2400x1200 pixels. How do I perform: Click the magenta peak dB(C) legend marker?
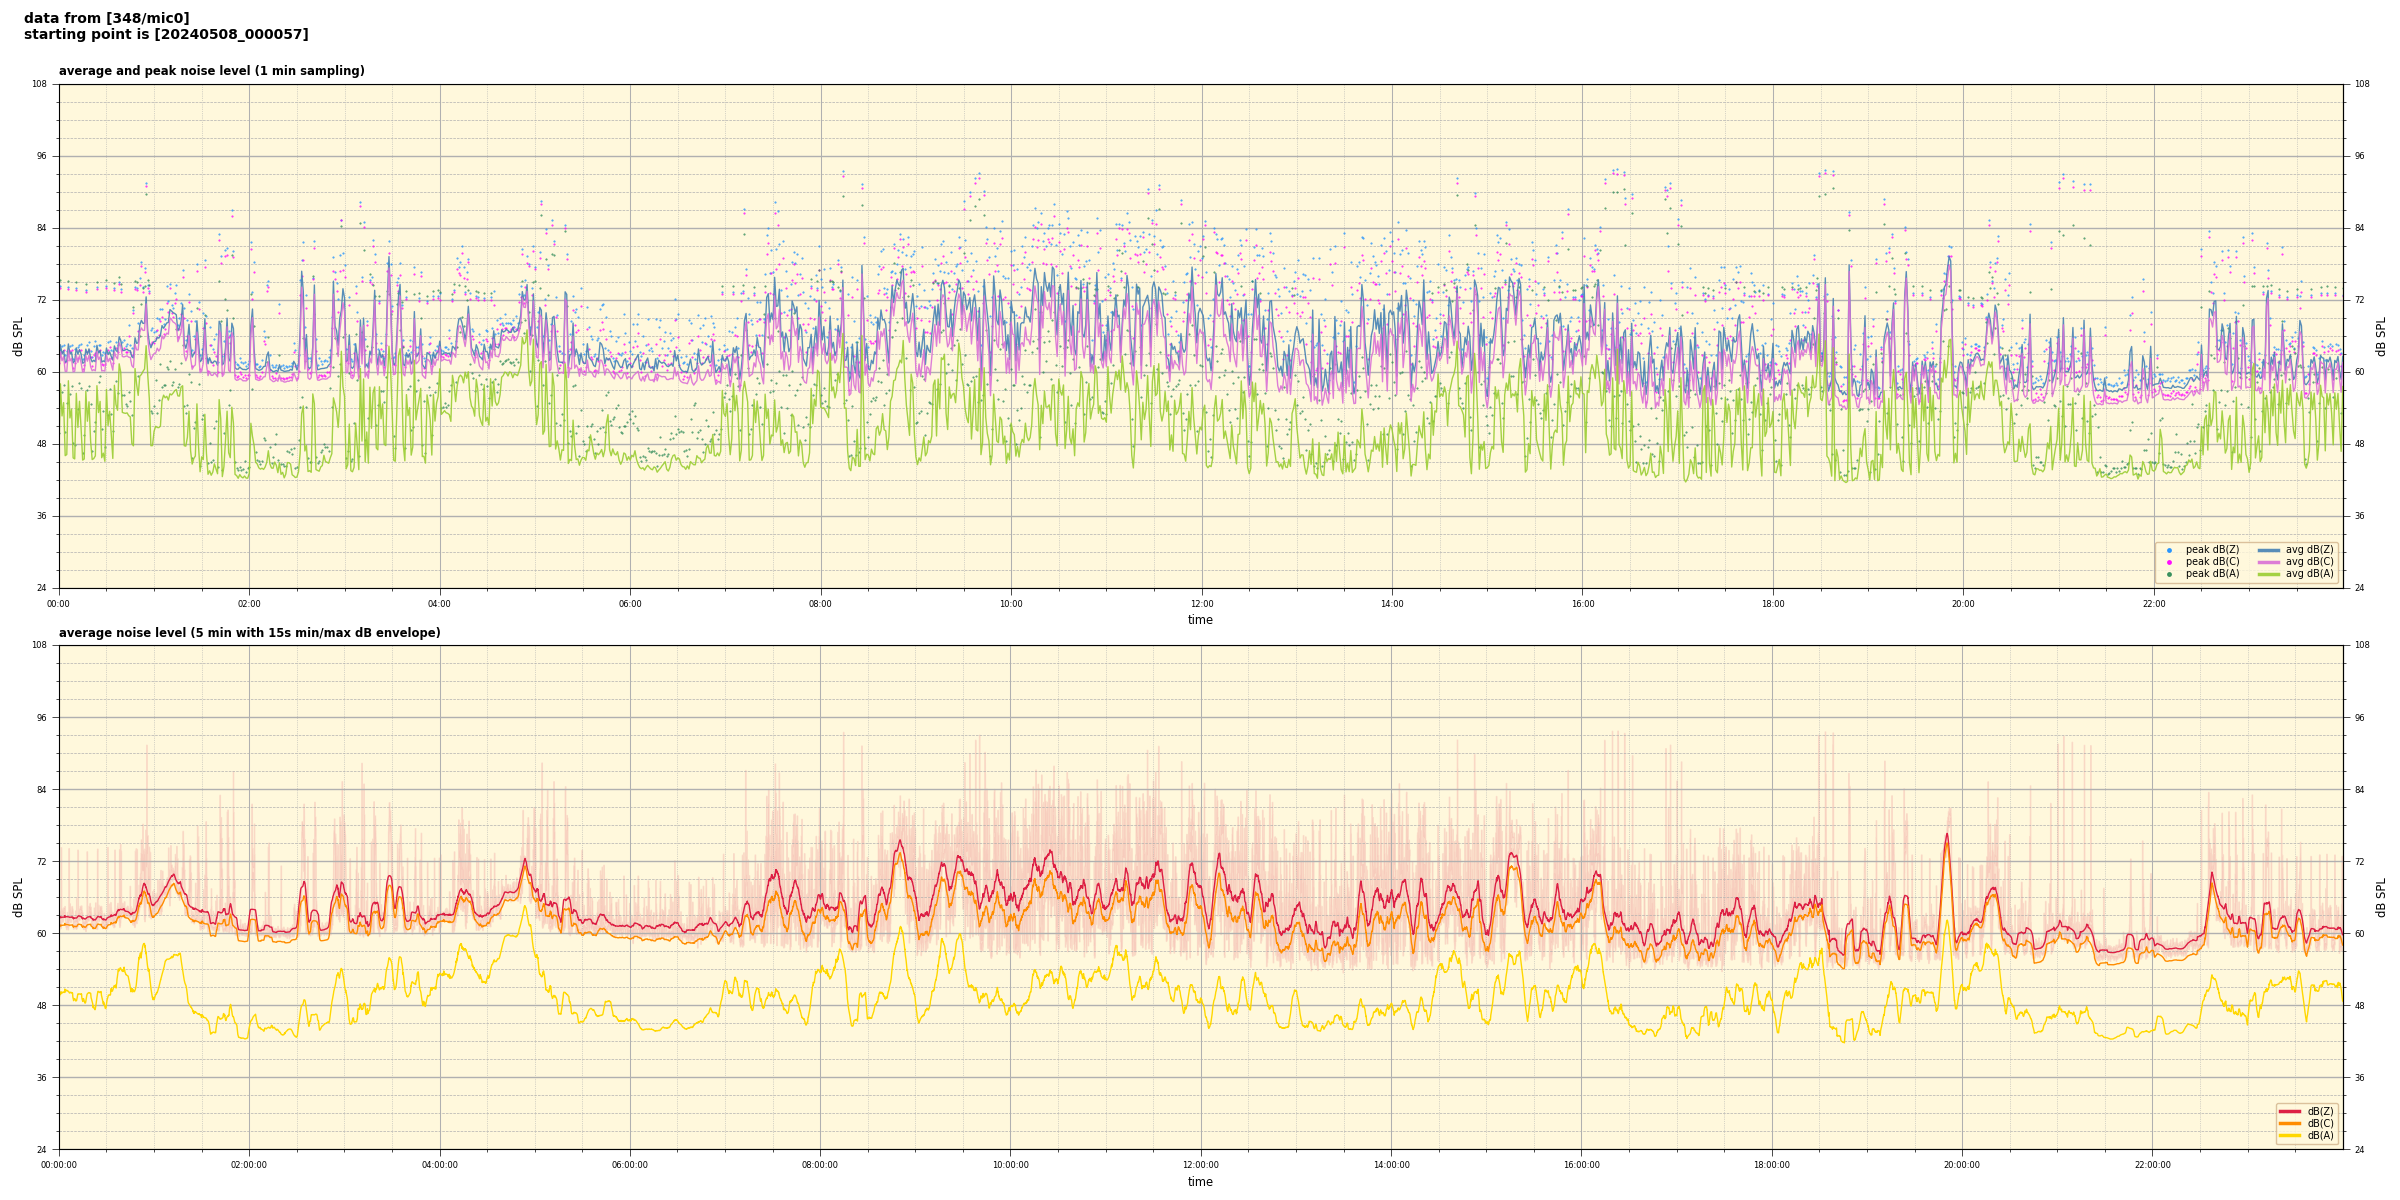[x=2169, y=562]
